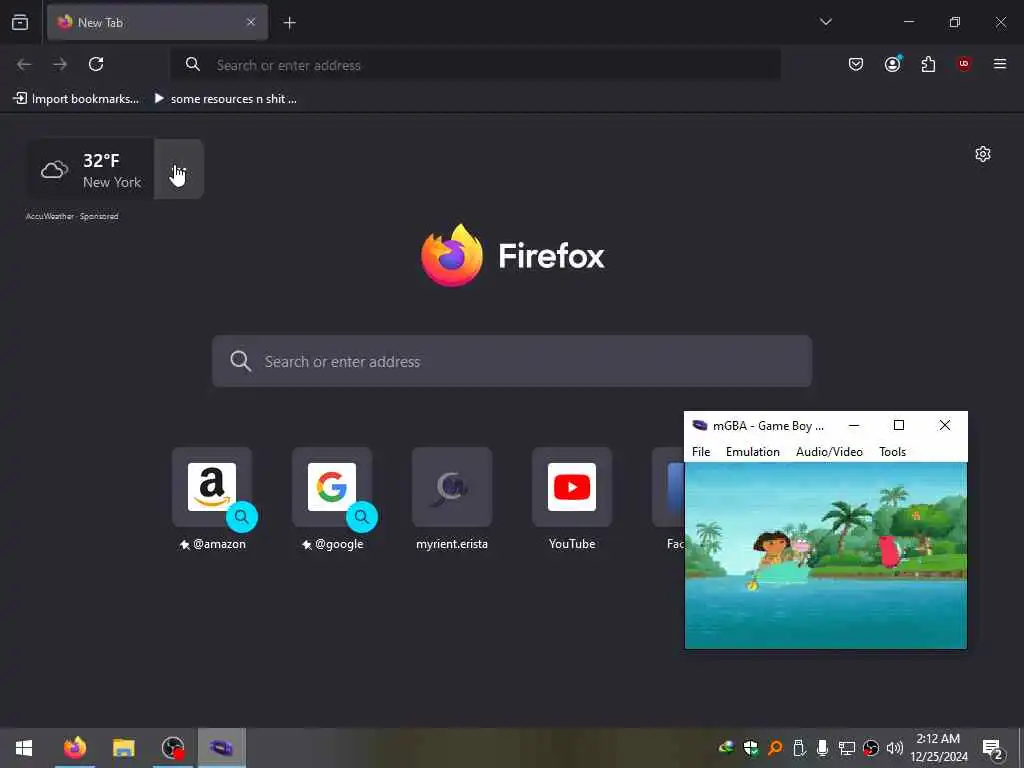1024x768 pixels.
Task: Open the network status tray icon
Action: click(846, 748)
